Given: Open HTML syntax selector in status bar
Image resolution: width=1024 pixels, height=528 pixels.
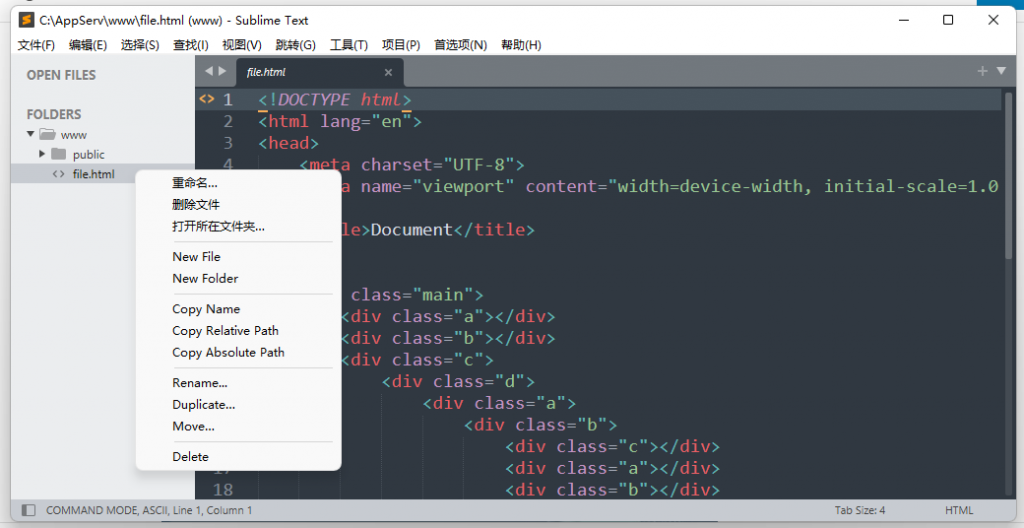Looking at the screenshot, I should coord(959,510).
